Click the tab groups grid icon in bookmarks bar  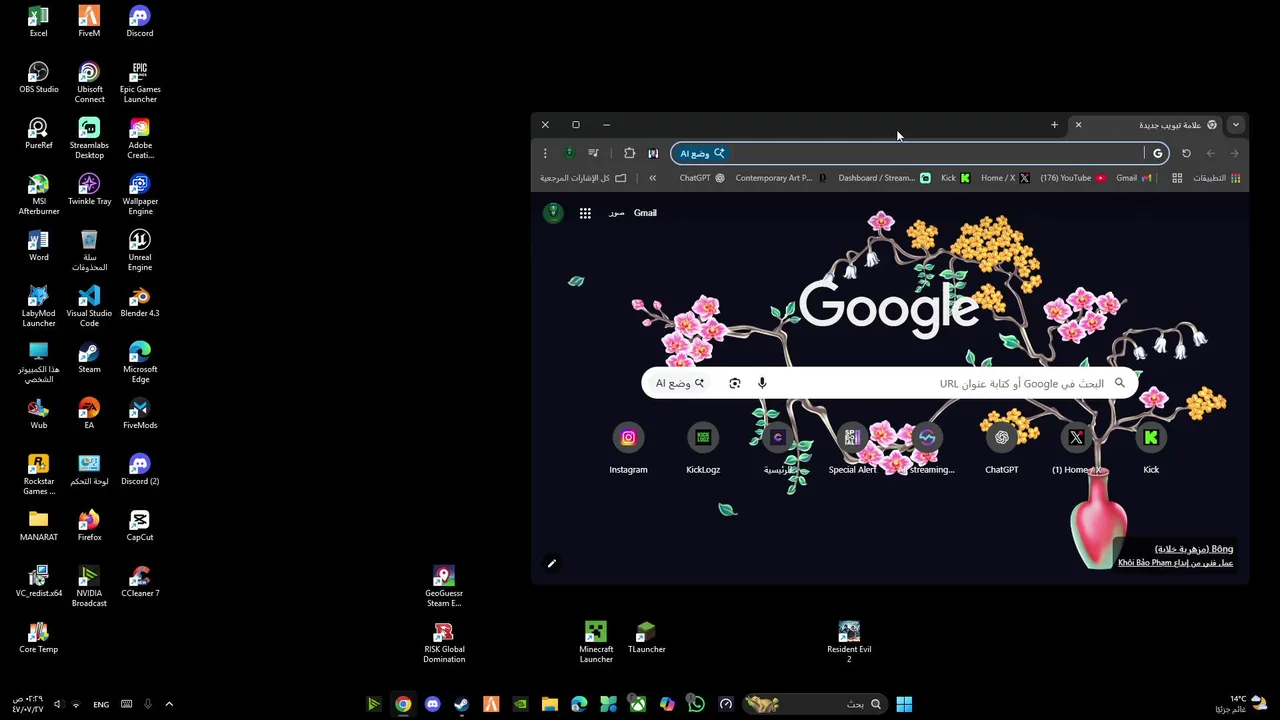click(1177, 178)
